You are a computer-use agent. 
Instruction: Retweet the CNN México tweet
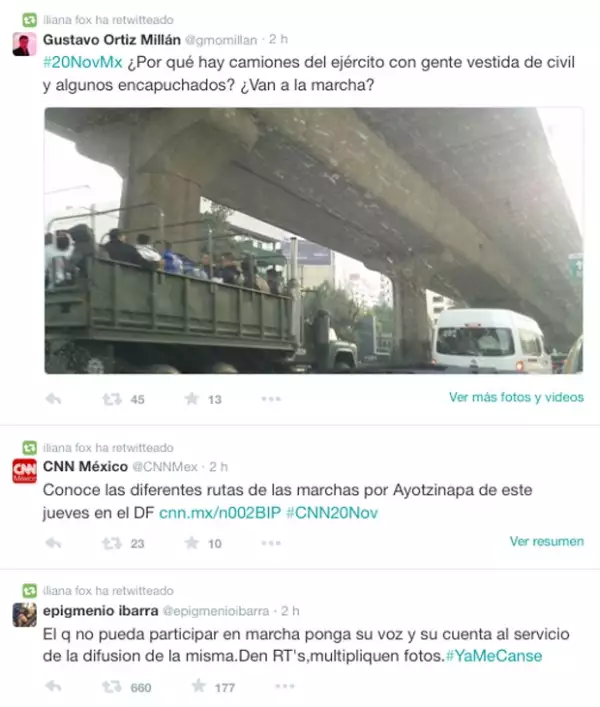tap(112, 543)
